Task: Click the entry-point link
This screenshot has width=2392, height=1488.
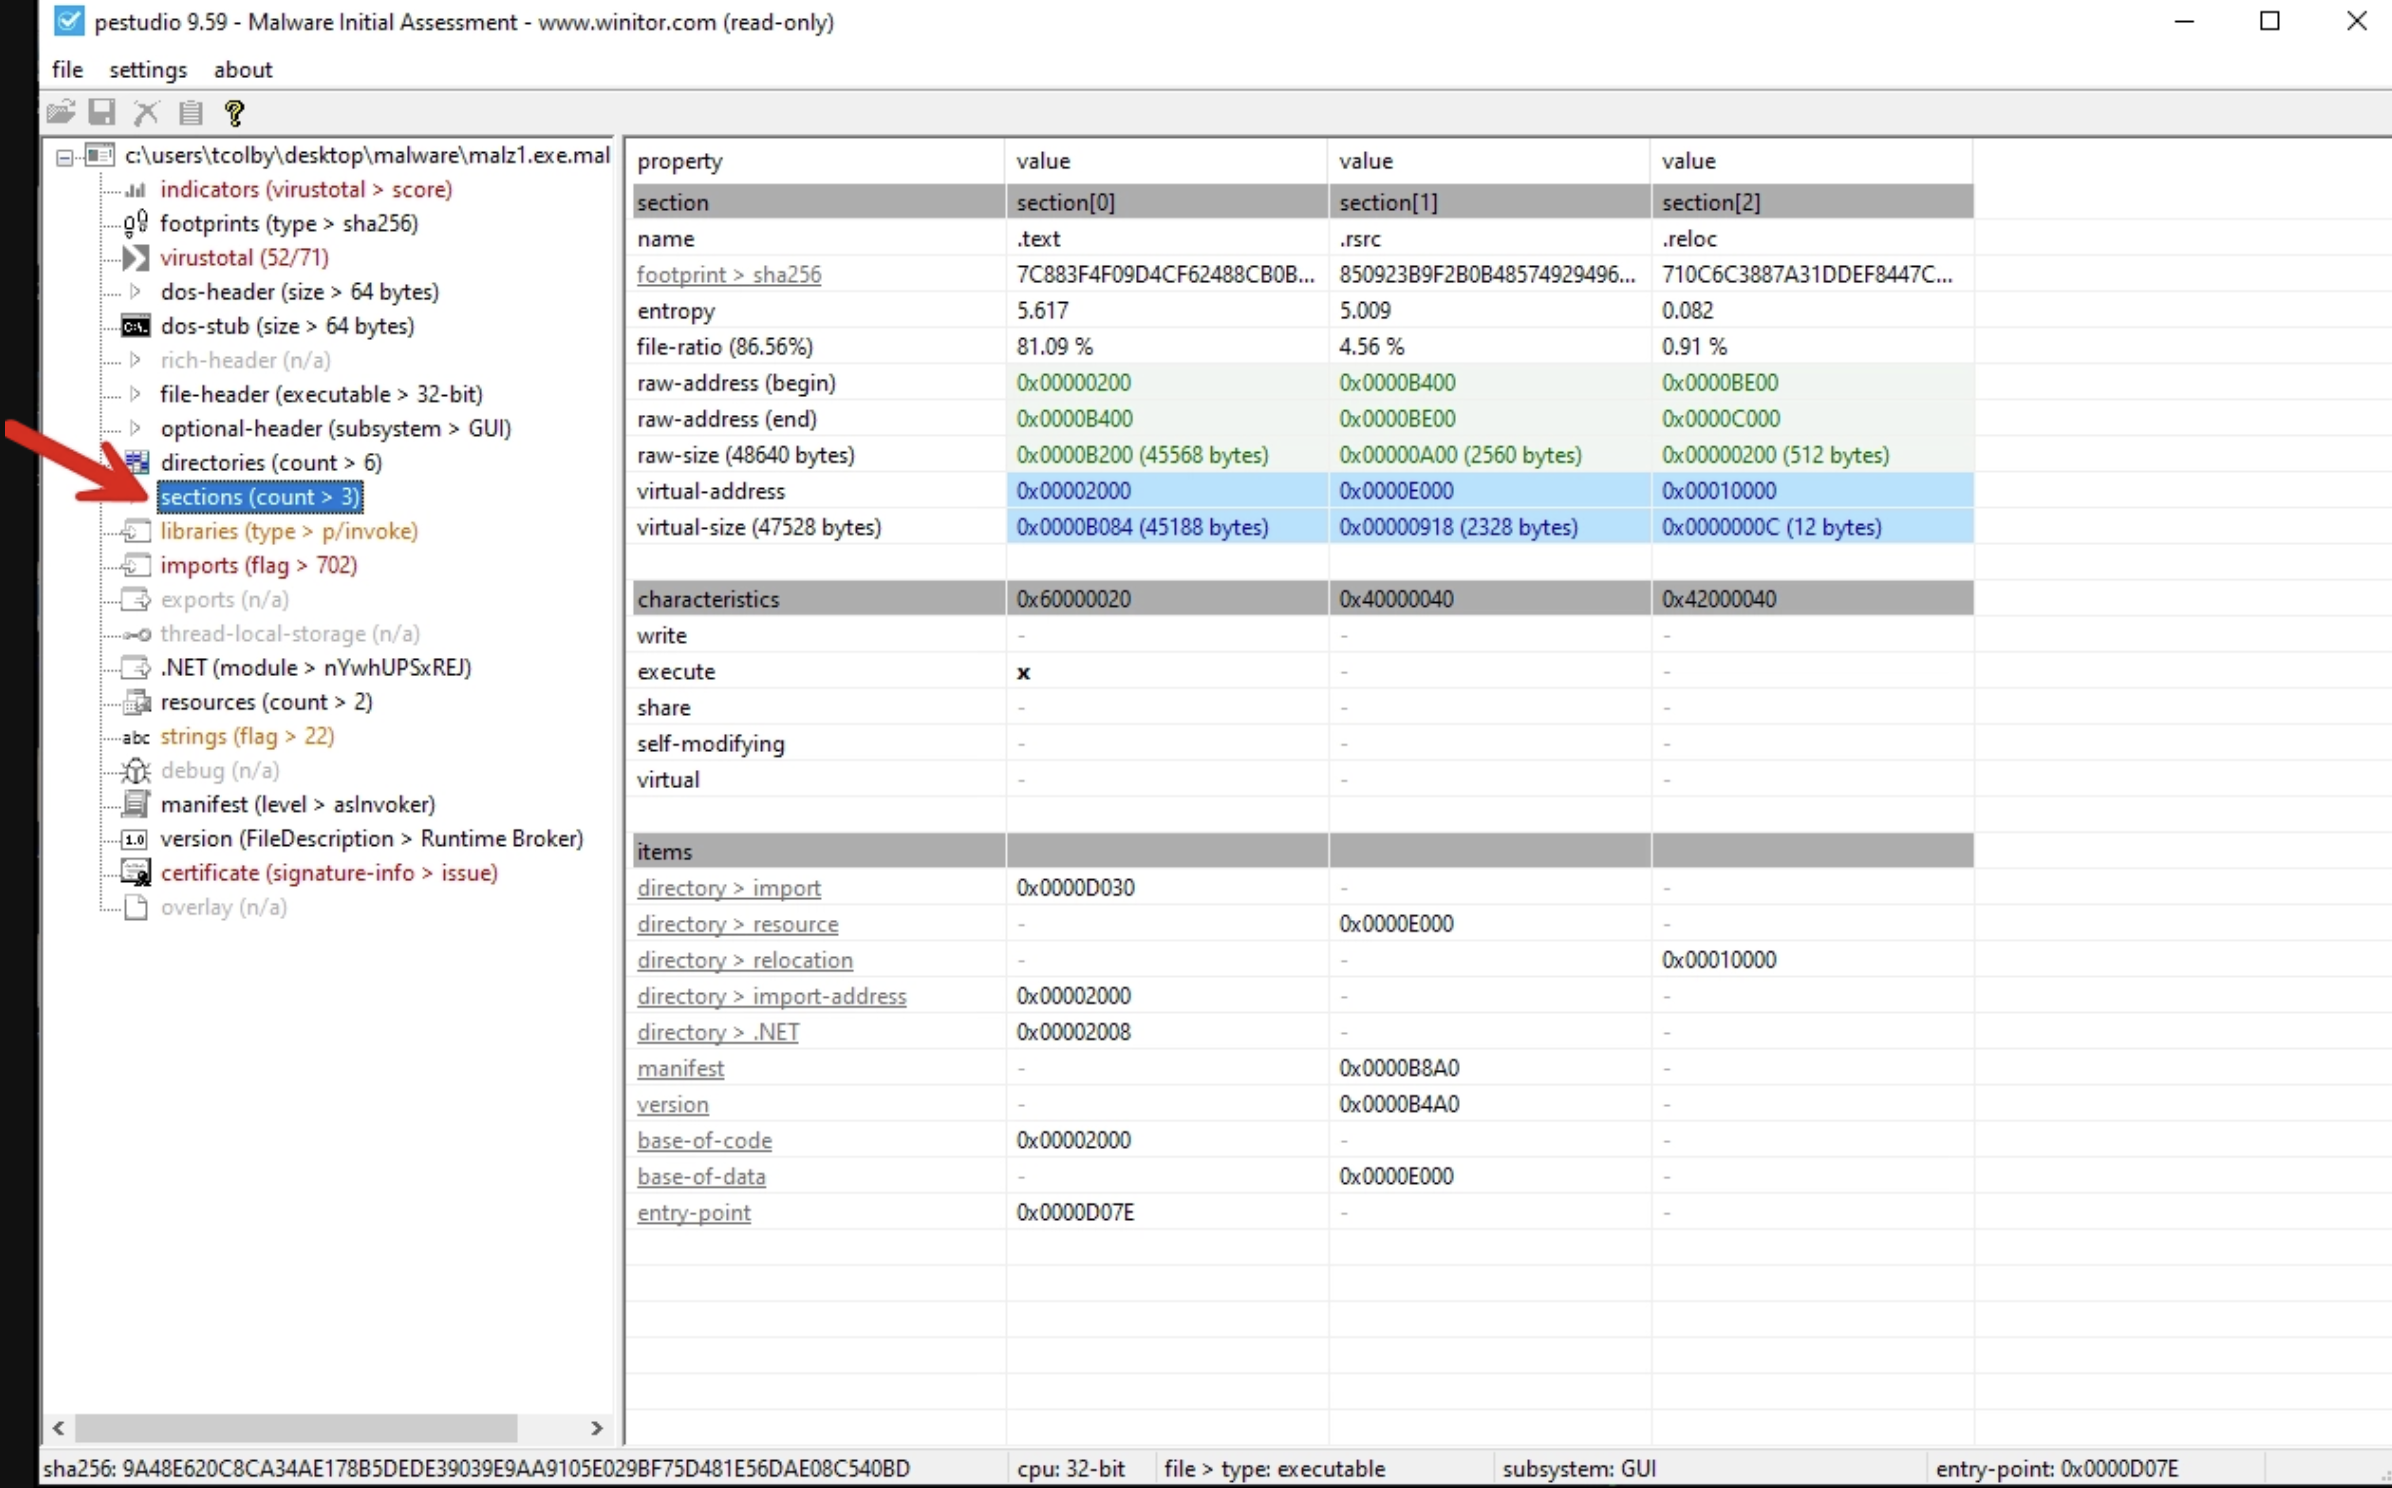Action: click(x=693, y=1212)
